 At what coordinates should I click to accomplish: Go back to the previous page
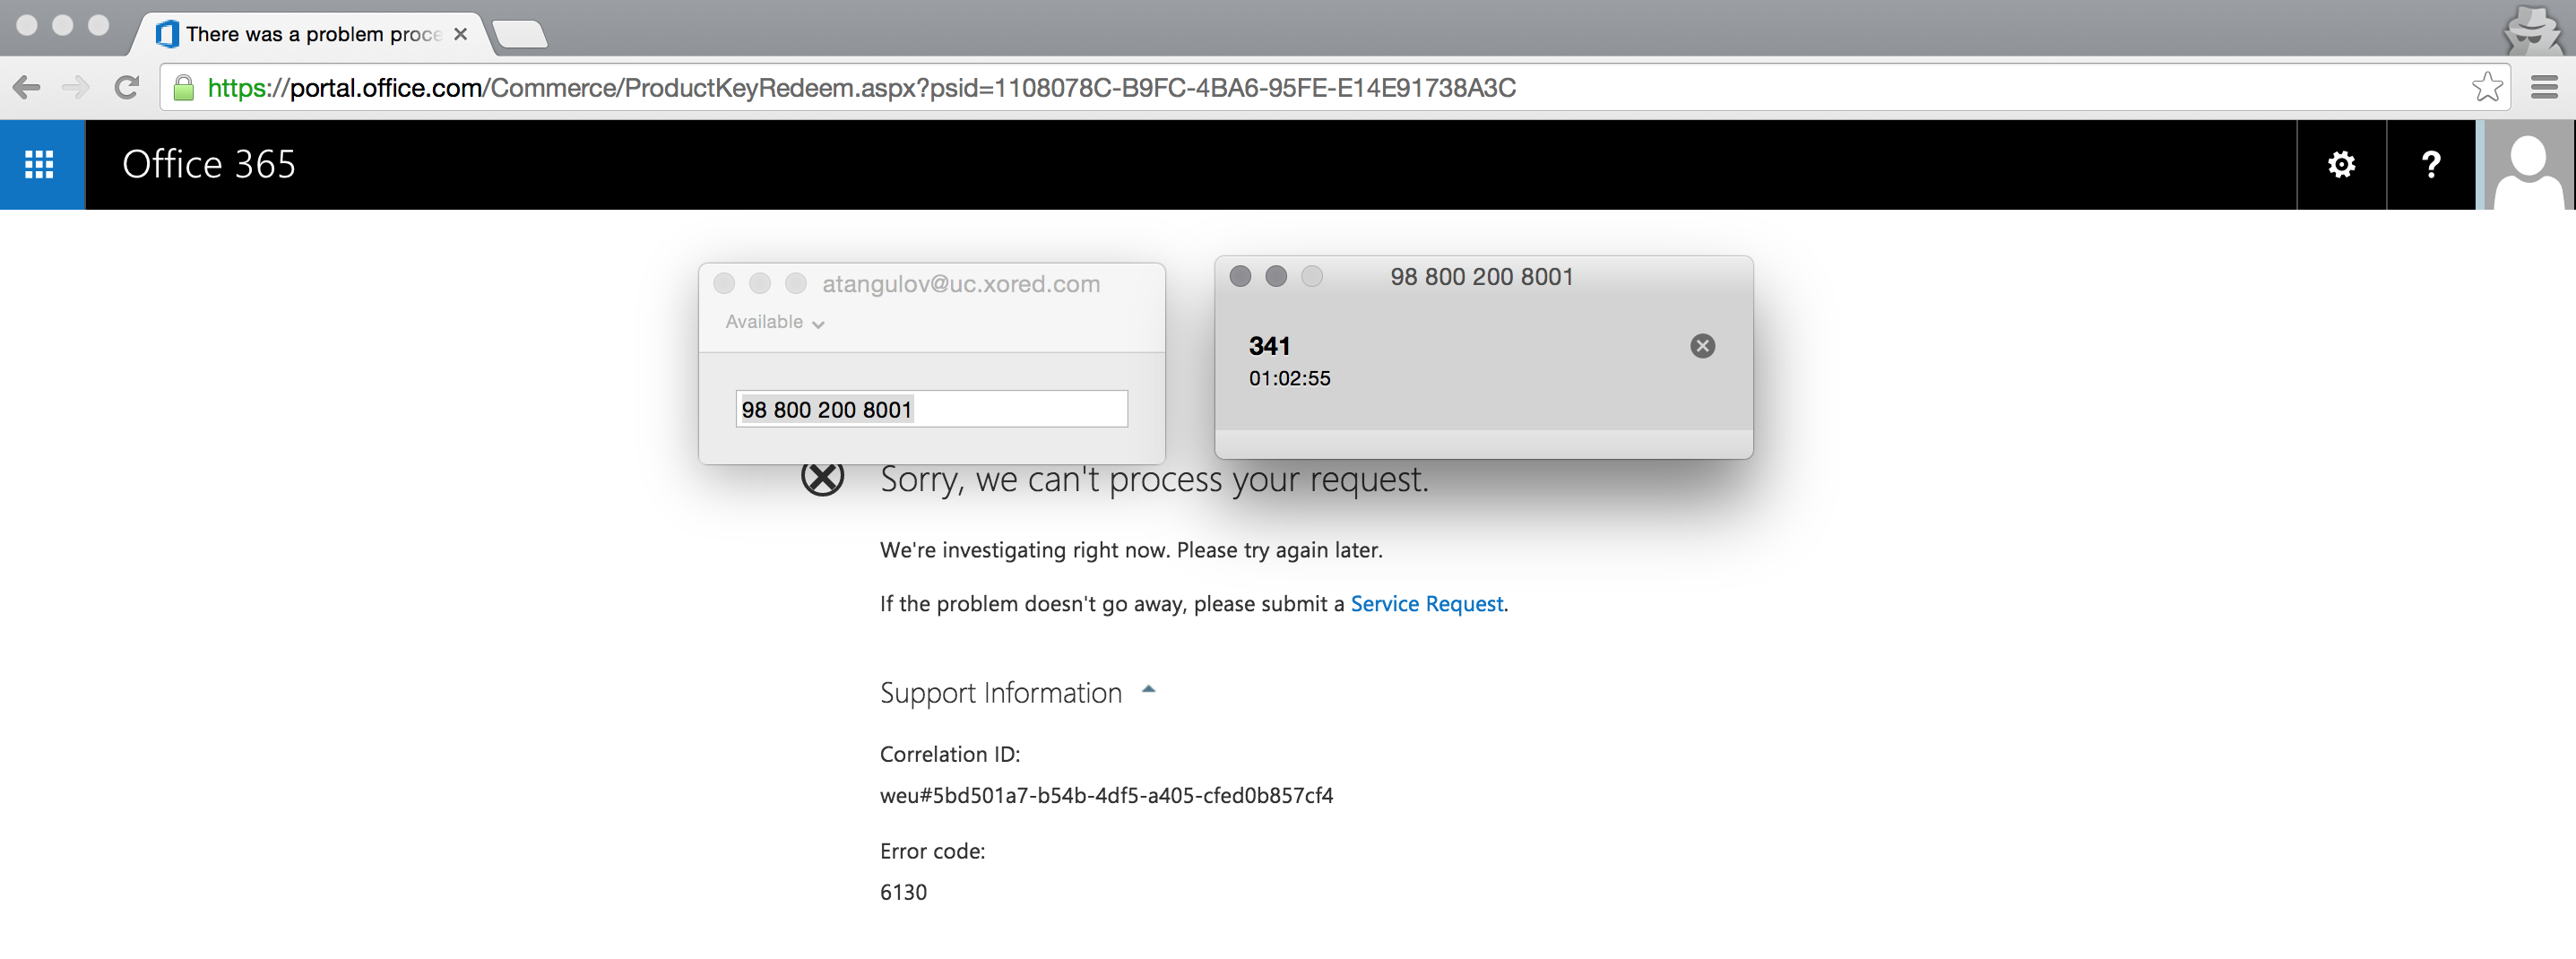[27, 88]
